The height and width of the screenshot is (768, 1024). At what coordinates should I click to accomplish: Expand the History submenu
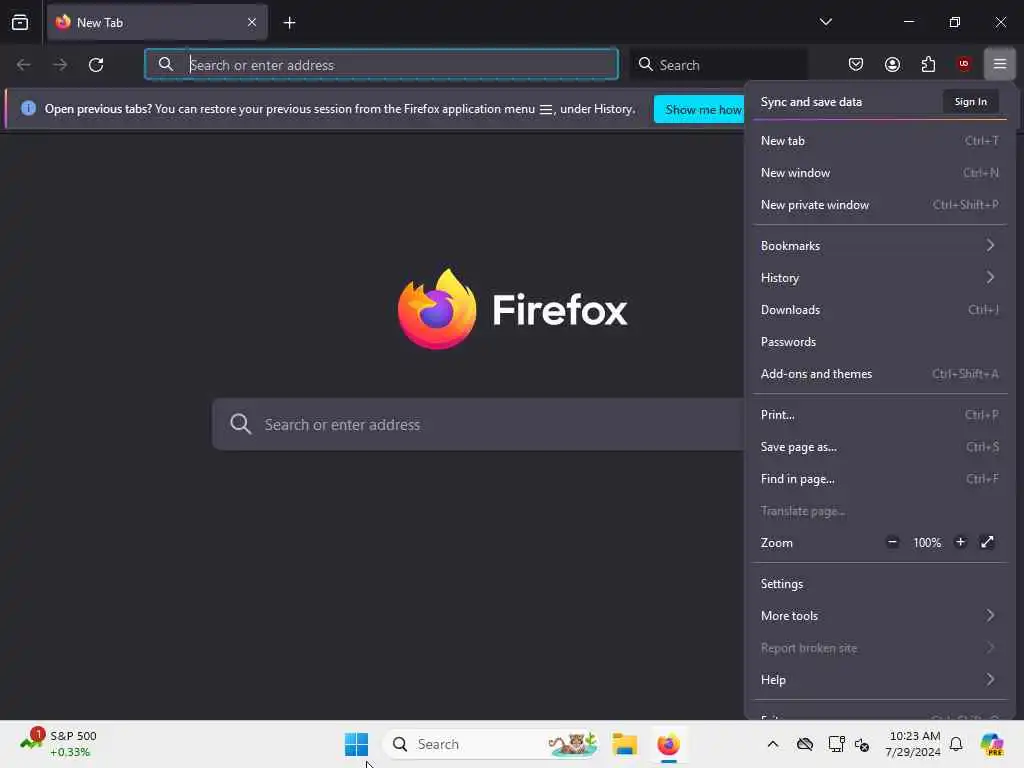(880, 278)
